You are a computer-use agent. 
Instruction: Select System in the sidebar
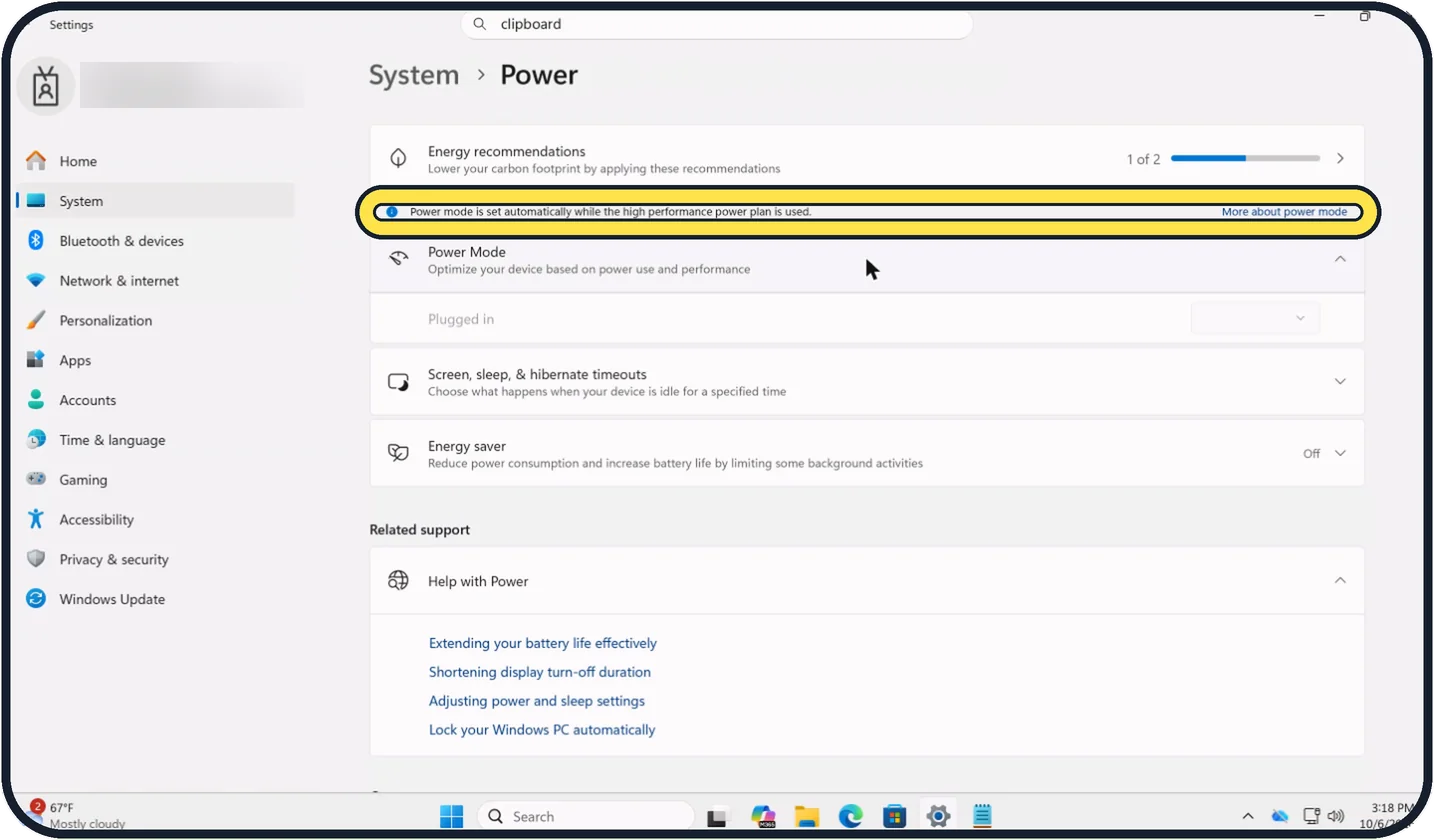pyautogui.click(x=155, y=201)
